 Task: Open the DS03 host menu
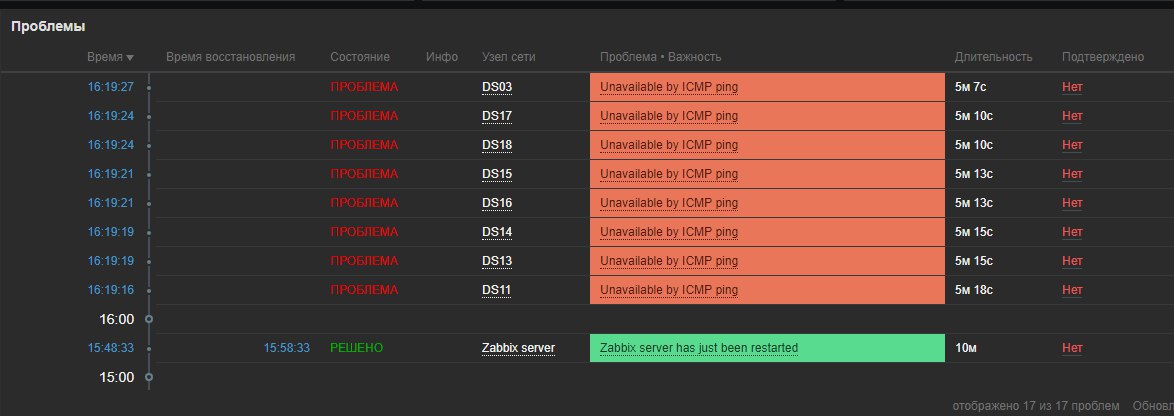[497, 87]
